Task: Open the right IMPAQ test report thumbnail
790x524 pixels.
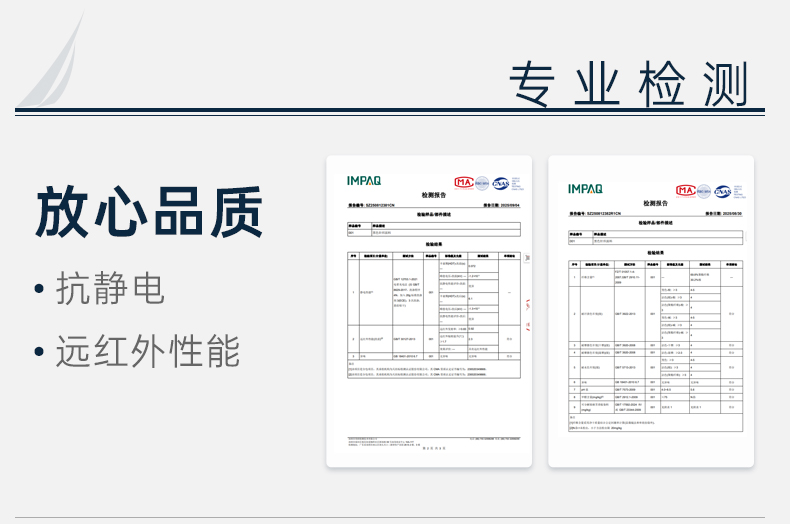Action: coord(651,311)
